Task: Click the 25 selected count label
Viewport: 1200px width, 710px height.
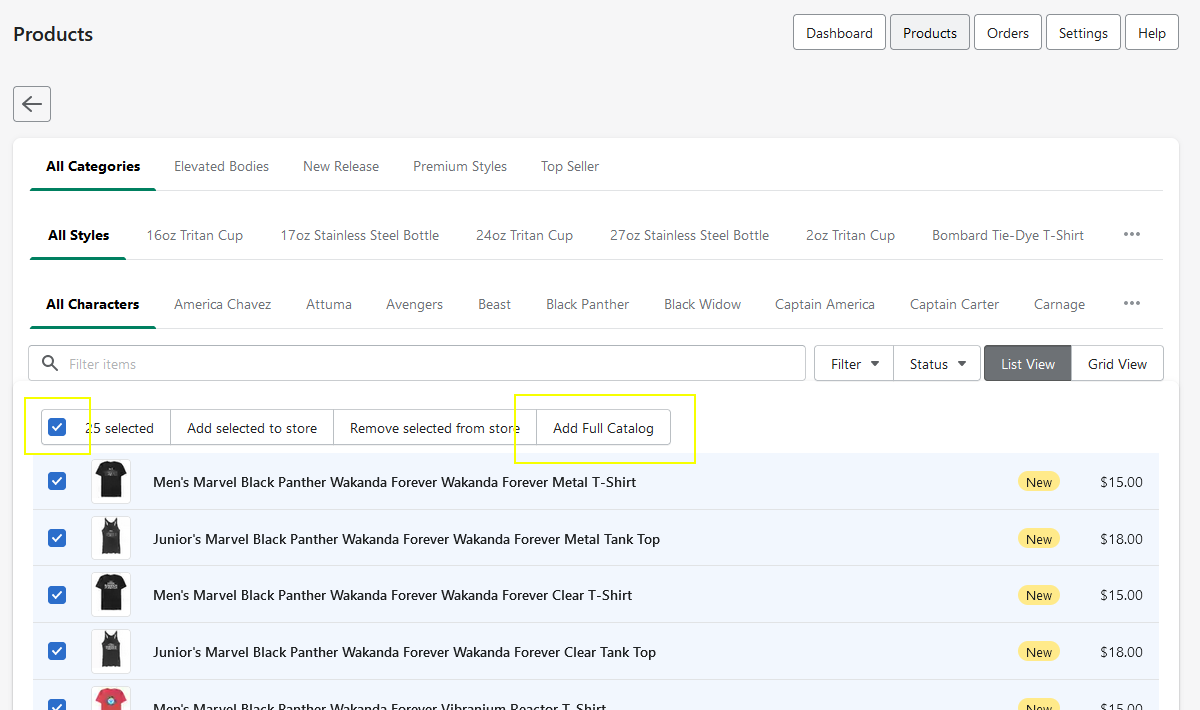Action: pyautogui.click(x=119, y=428)
